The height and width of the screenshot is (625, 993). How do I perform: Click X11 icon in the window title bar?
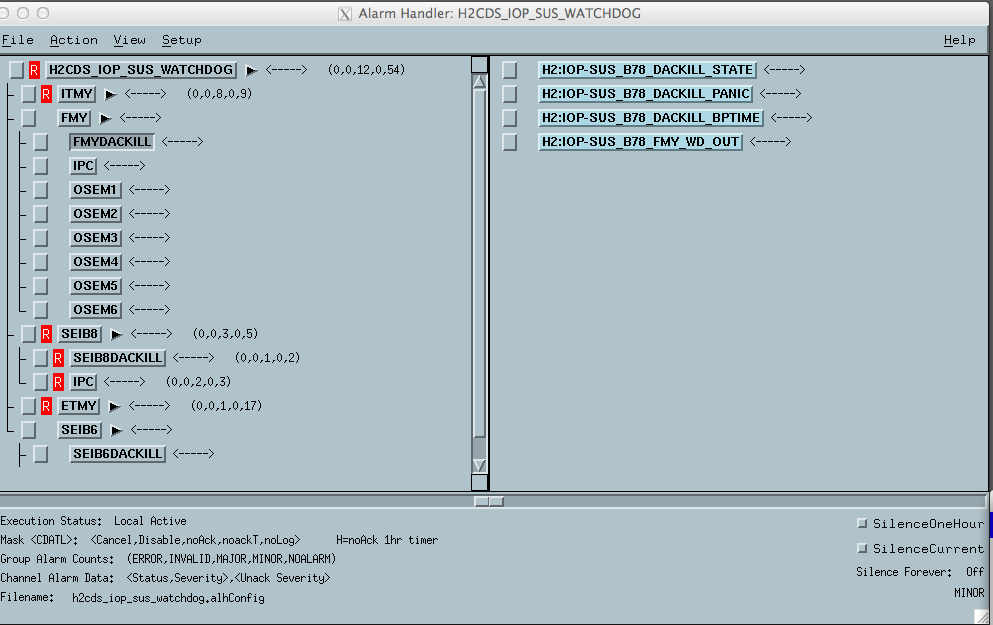[345, 14]
